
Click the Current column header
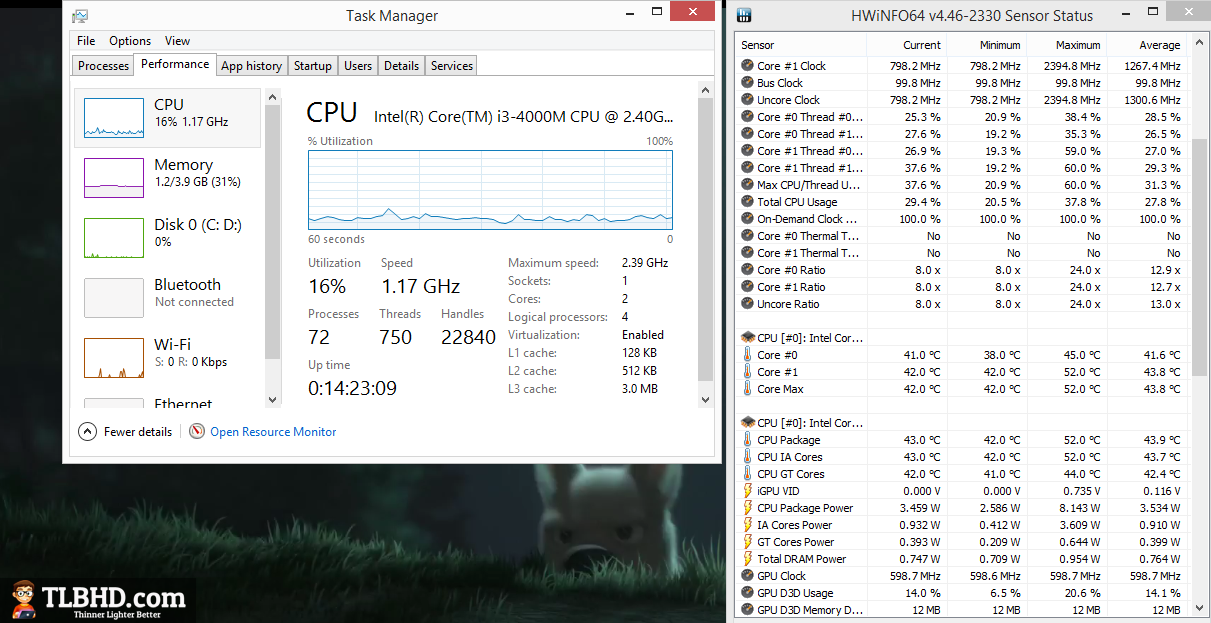point(906,45)
